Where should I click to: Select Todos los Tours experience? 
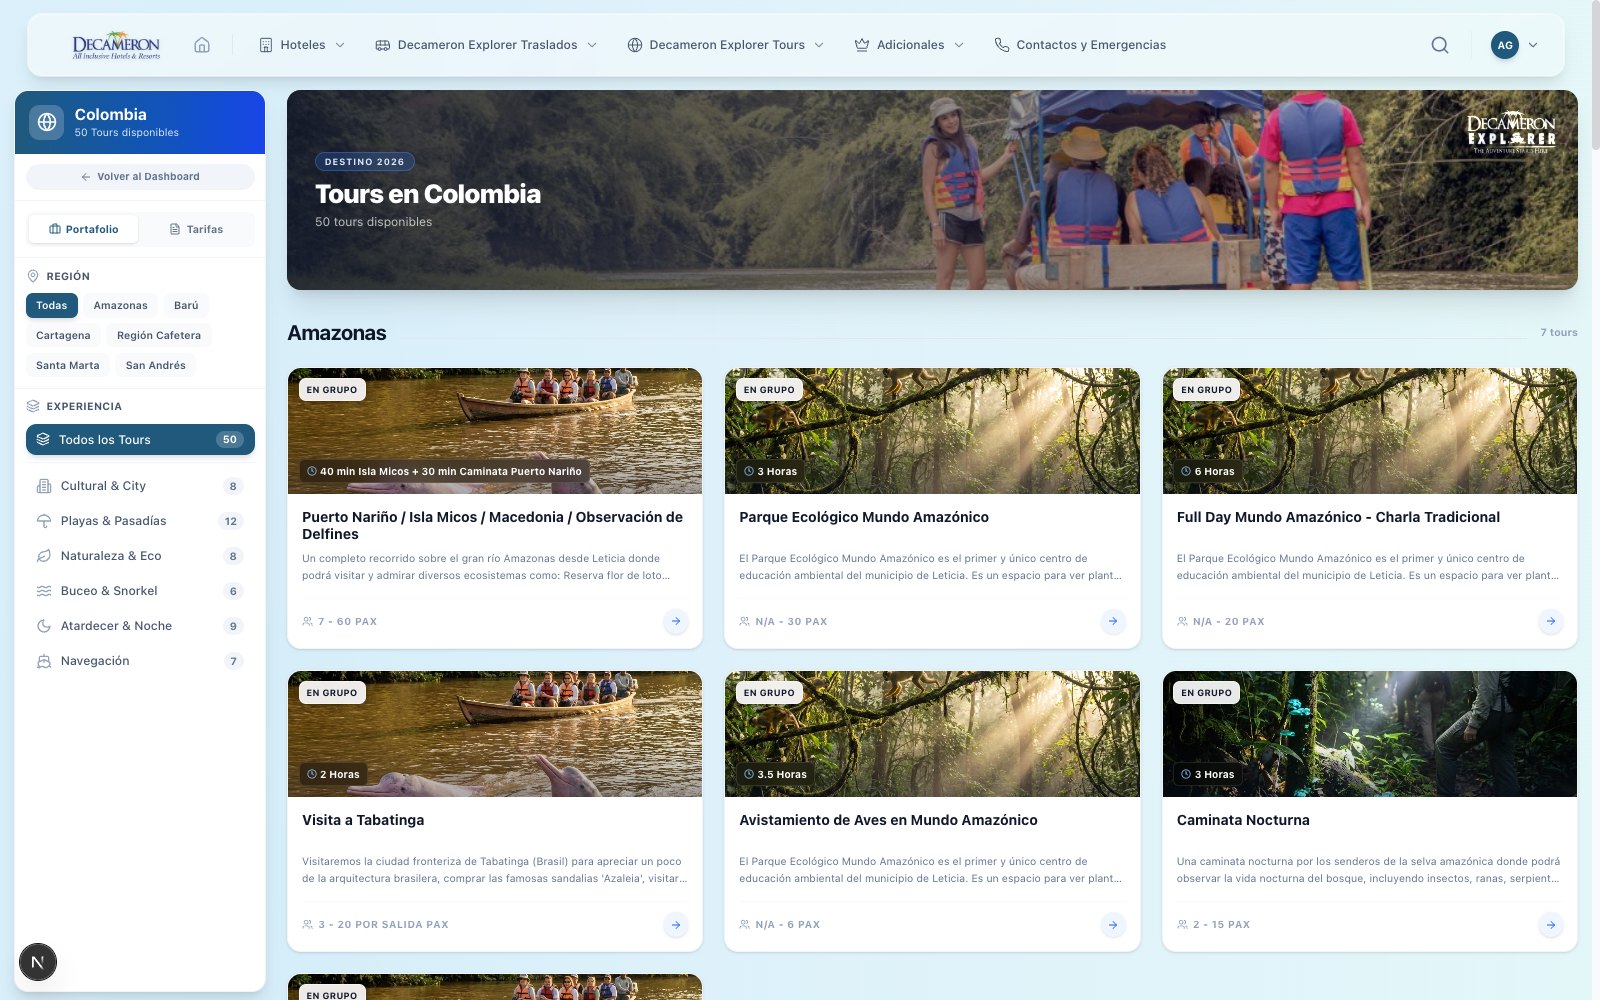pos(140,439)
